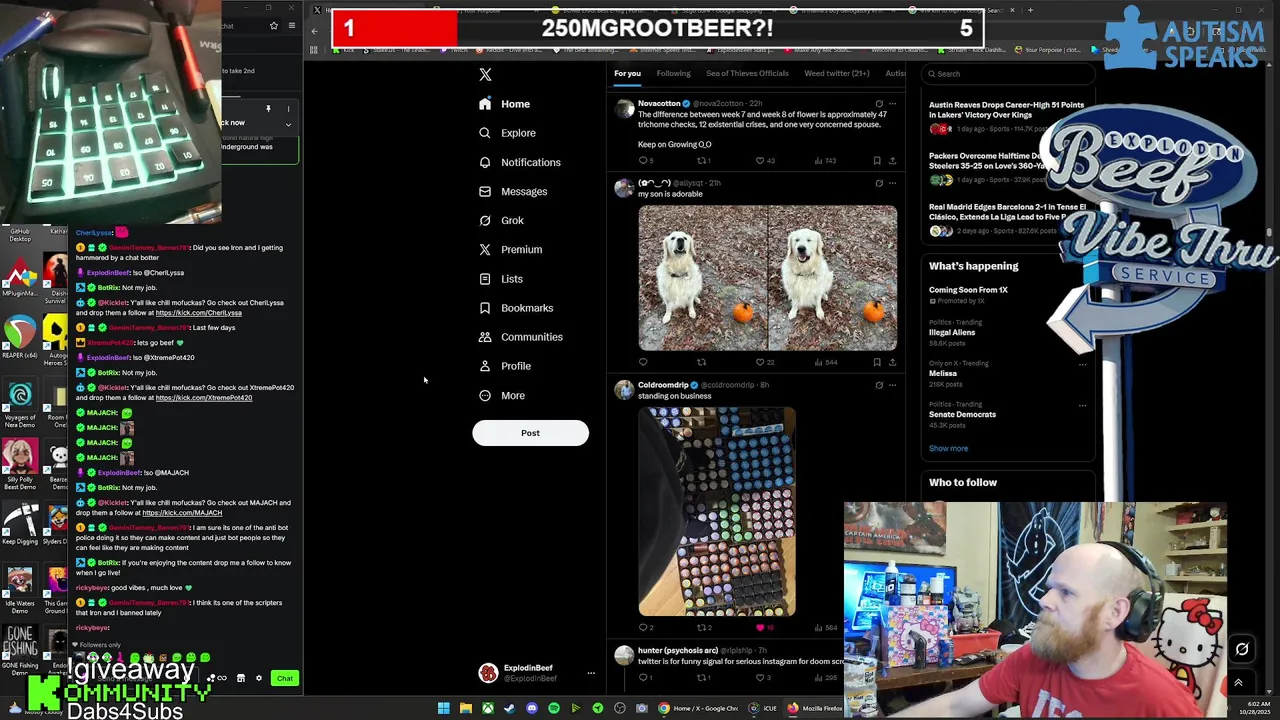The width and height of the screenshot is (1280, 720).
Task: Repost the Novacotton post
Action: coord(702,161)
